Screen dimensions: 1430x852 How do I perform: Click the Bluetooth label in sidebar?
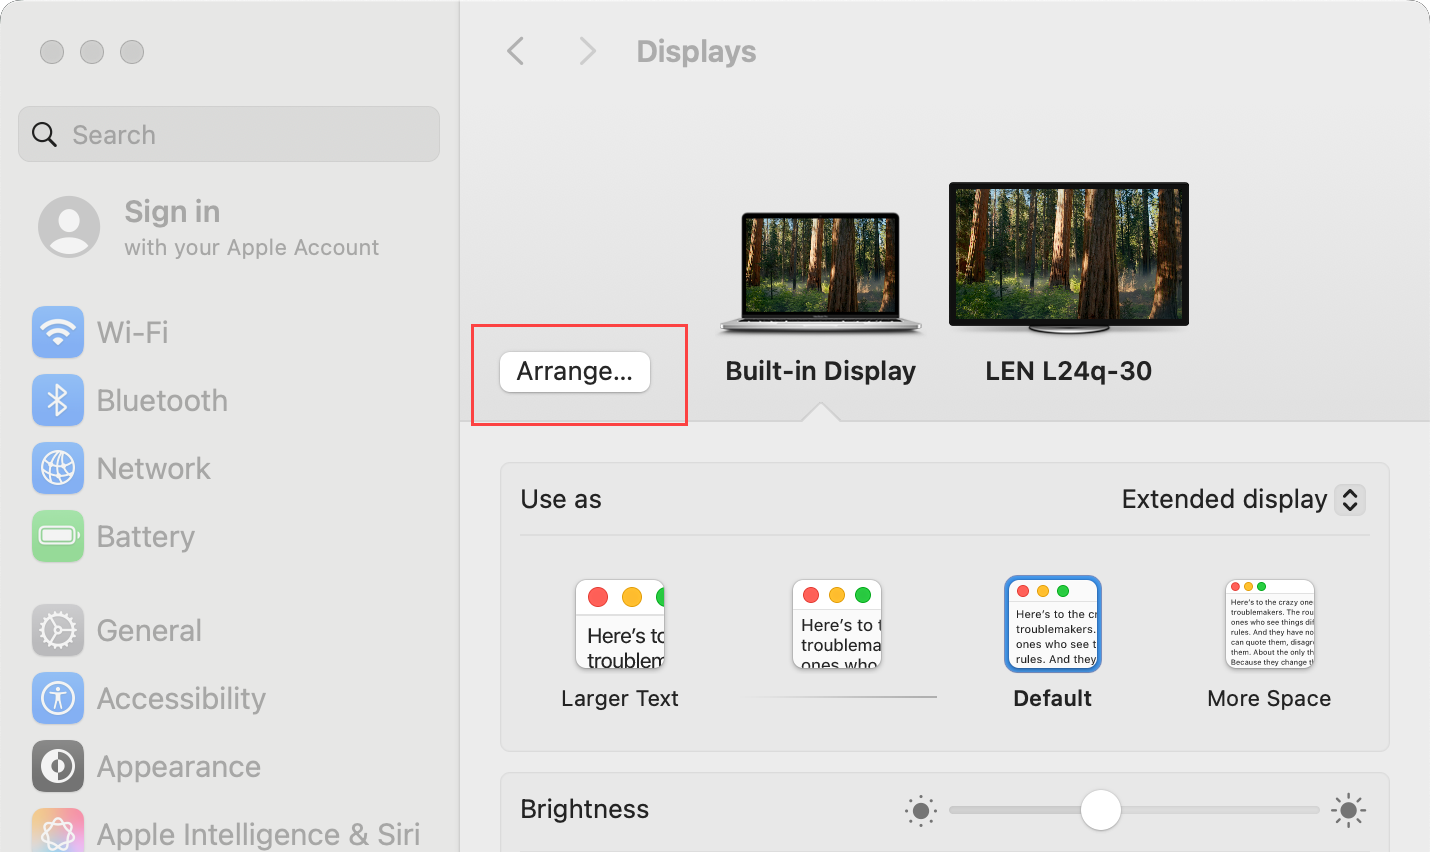point(162,400)
